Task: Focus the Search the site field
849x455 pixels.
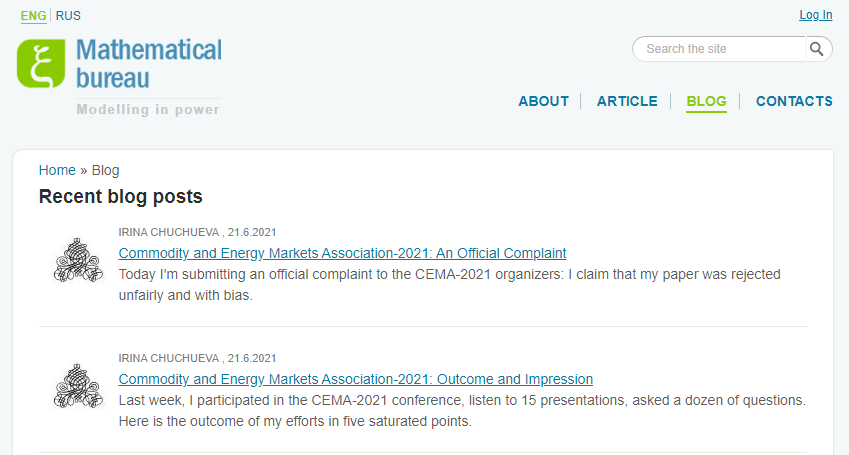Action: tap(719, 49)
